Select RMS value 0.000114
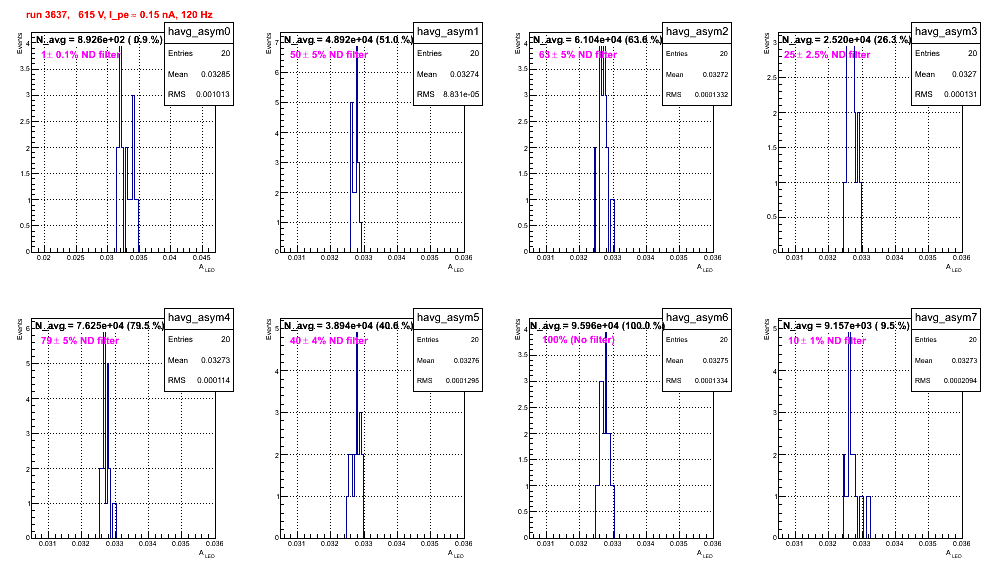 point(213,381)
